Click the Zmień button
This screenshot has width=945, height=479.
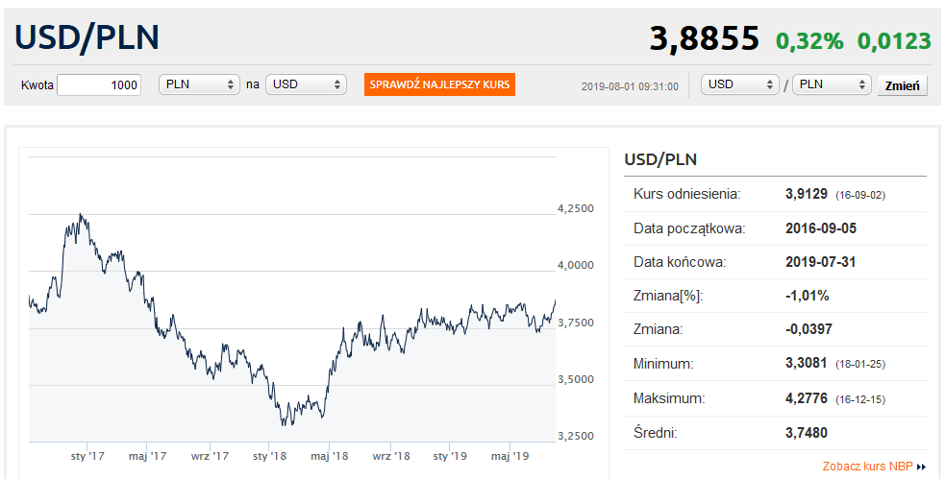902,86
